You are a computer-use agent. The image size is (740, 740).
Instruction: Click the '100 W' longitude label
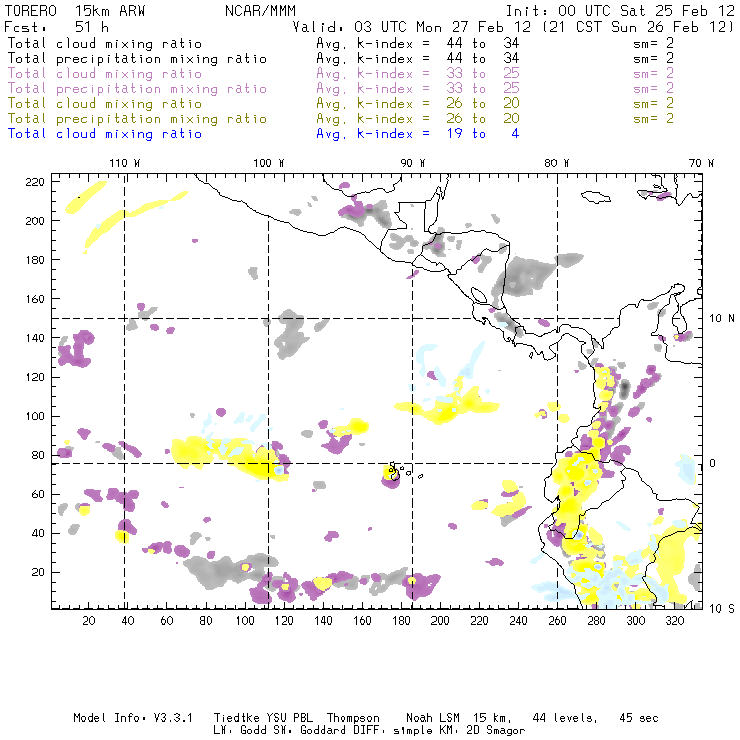269,163
